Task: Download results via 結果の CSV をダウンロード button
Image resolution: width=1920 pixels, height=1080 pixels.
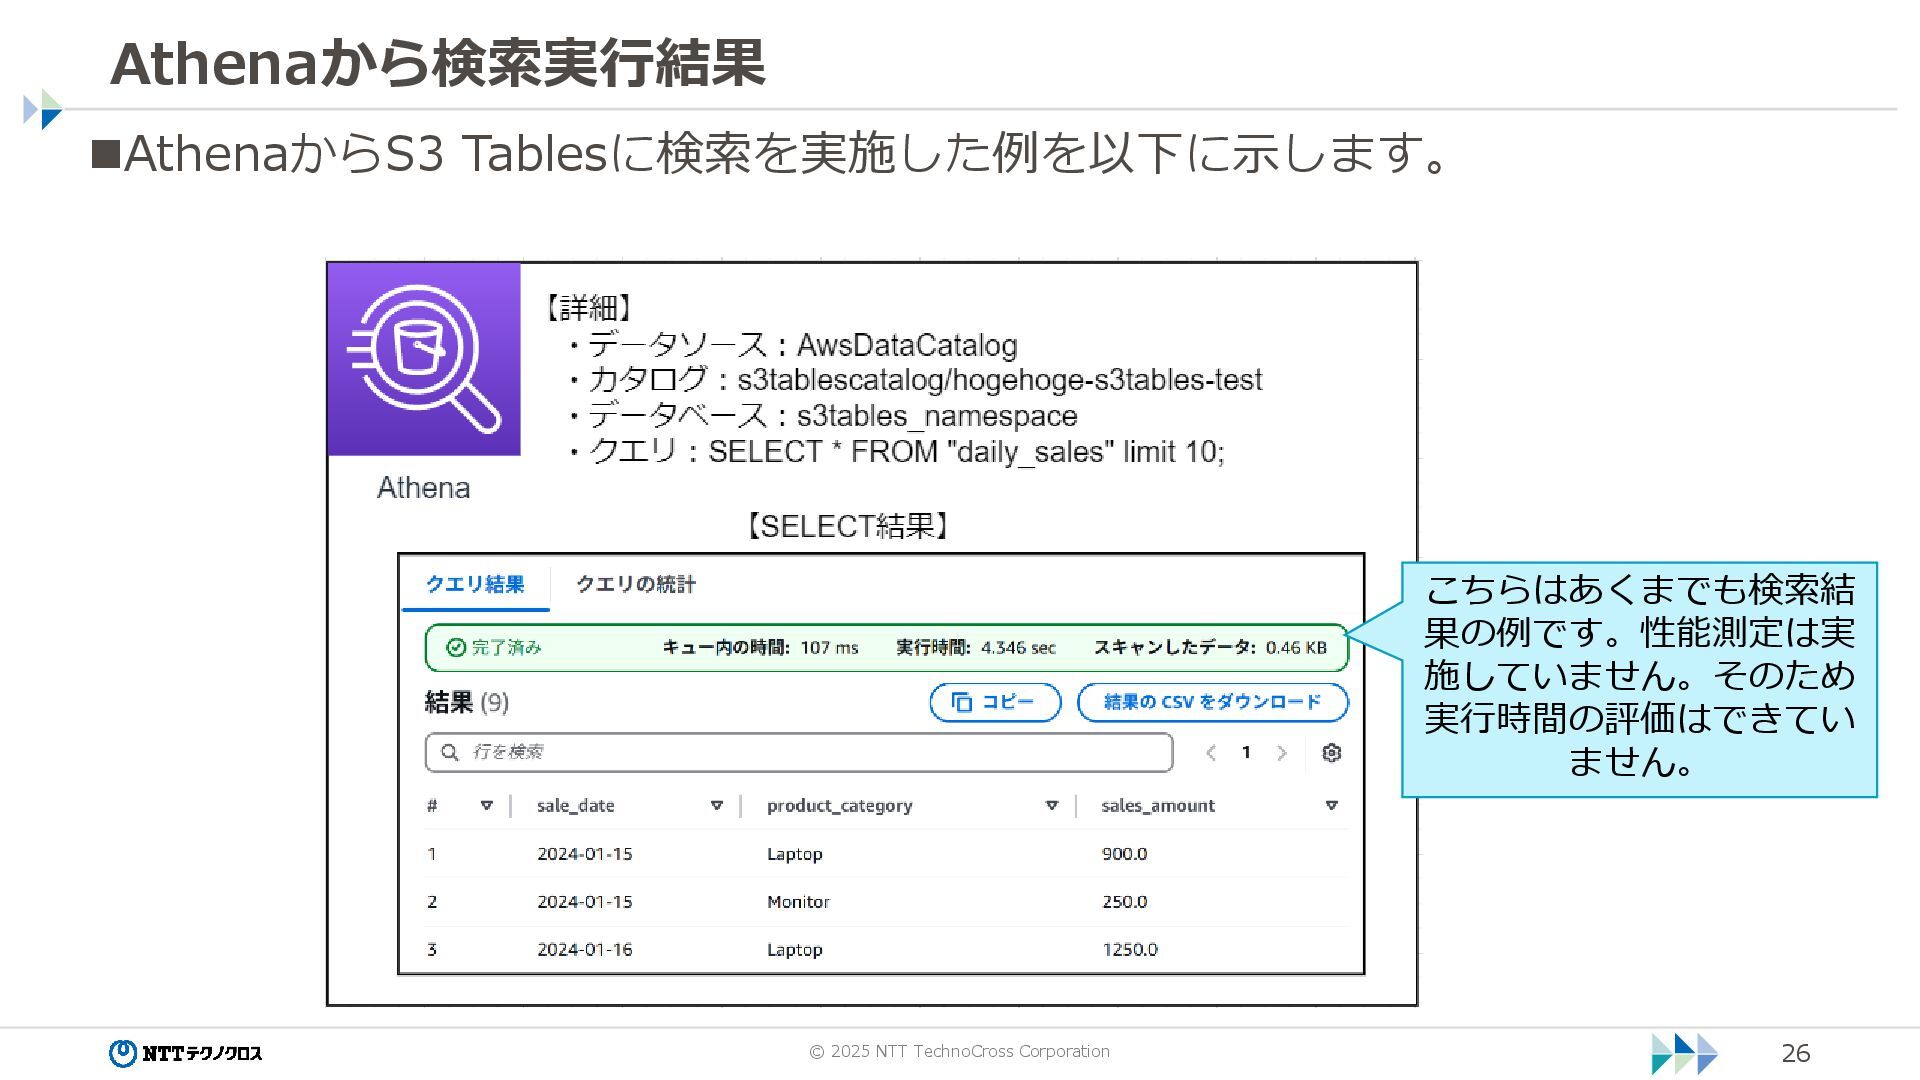Action: coord(1213,703)
